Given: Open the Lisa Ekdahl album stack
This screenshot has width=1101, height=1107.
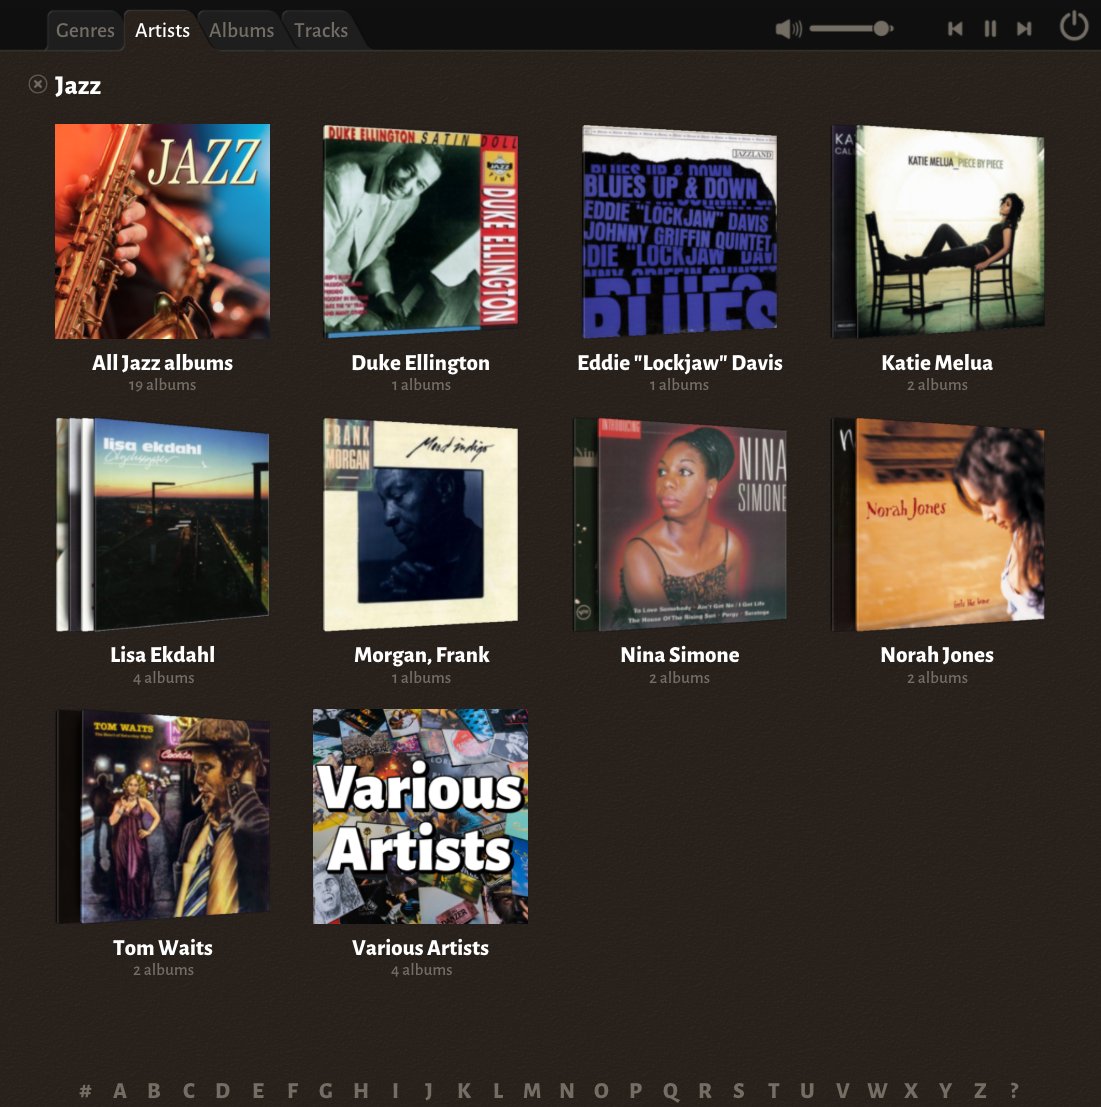Looking at the screenshot, I should pyautogui.click(x=162, y=525).
